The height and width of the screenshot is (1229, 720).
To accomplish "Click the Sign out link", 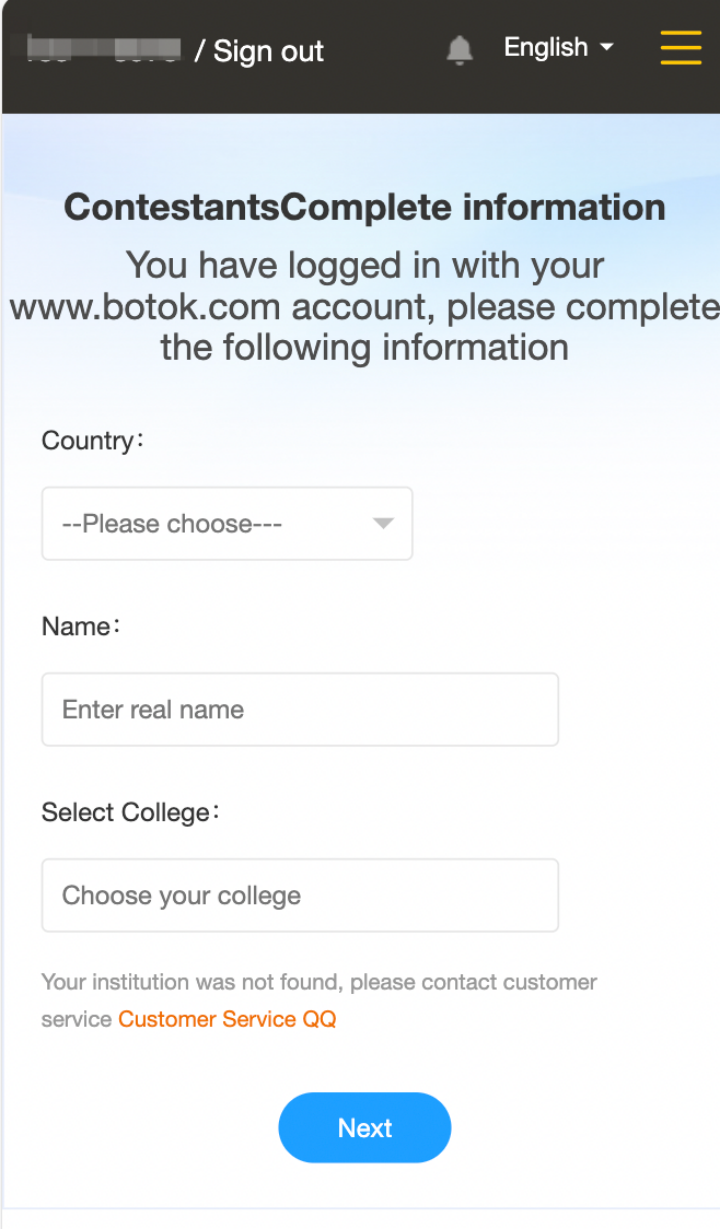I will coord(269,51).
